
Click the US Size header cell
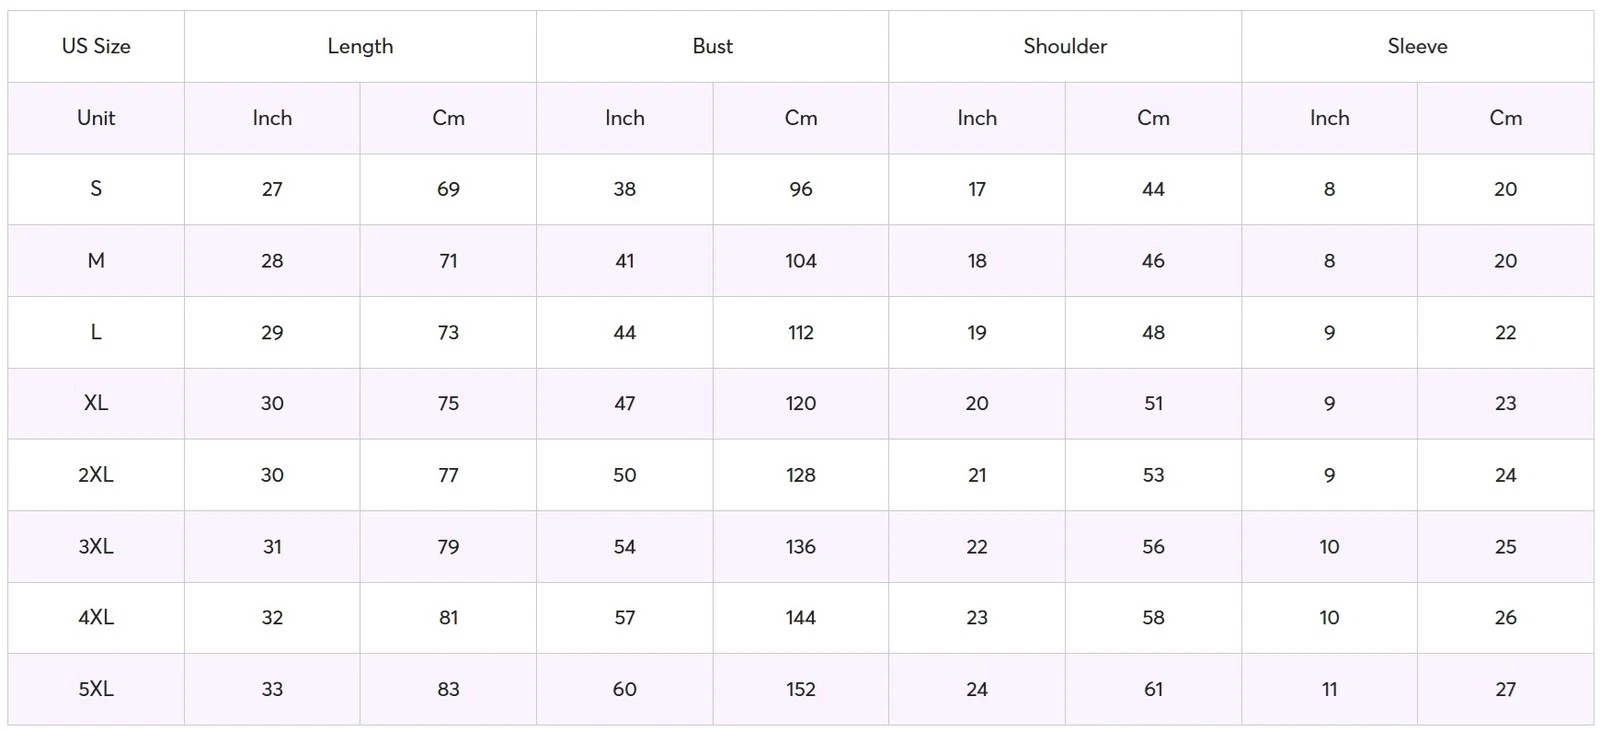tap(96, 46)
